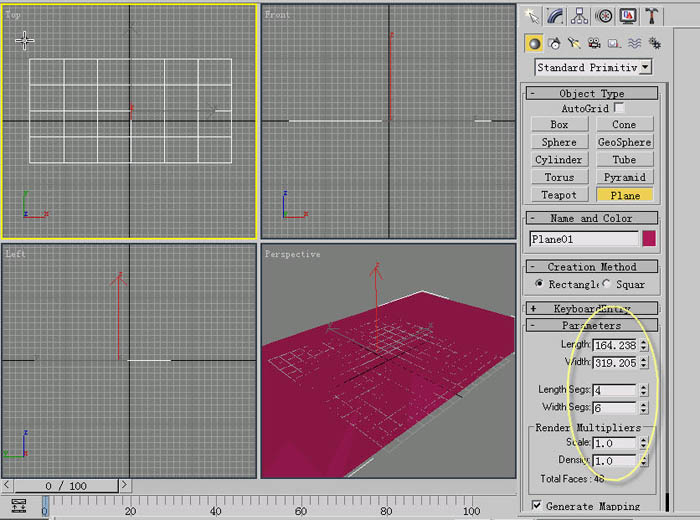700x520 pixels.
Task: Collapse the Parameters rollout
Action: pyautogui.click(x=591, y=325)
